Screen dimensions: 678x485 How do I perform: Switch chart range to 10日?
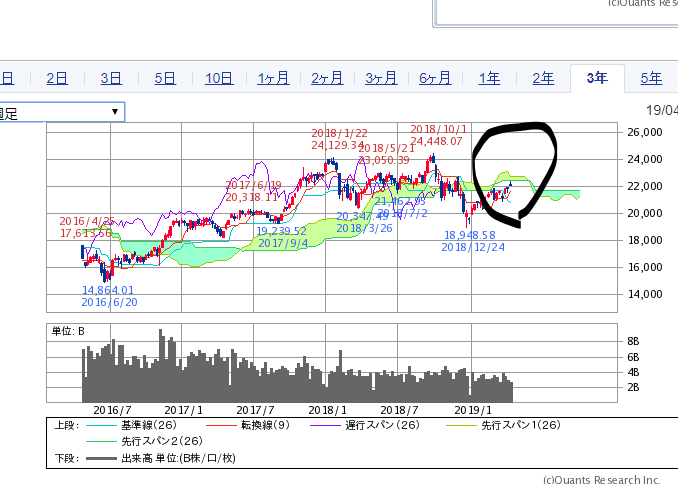(220, 78)
